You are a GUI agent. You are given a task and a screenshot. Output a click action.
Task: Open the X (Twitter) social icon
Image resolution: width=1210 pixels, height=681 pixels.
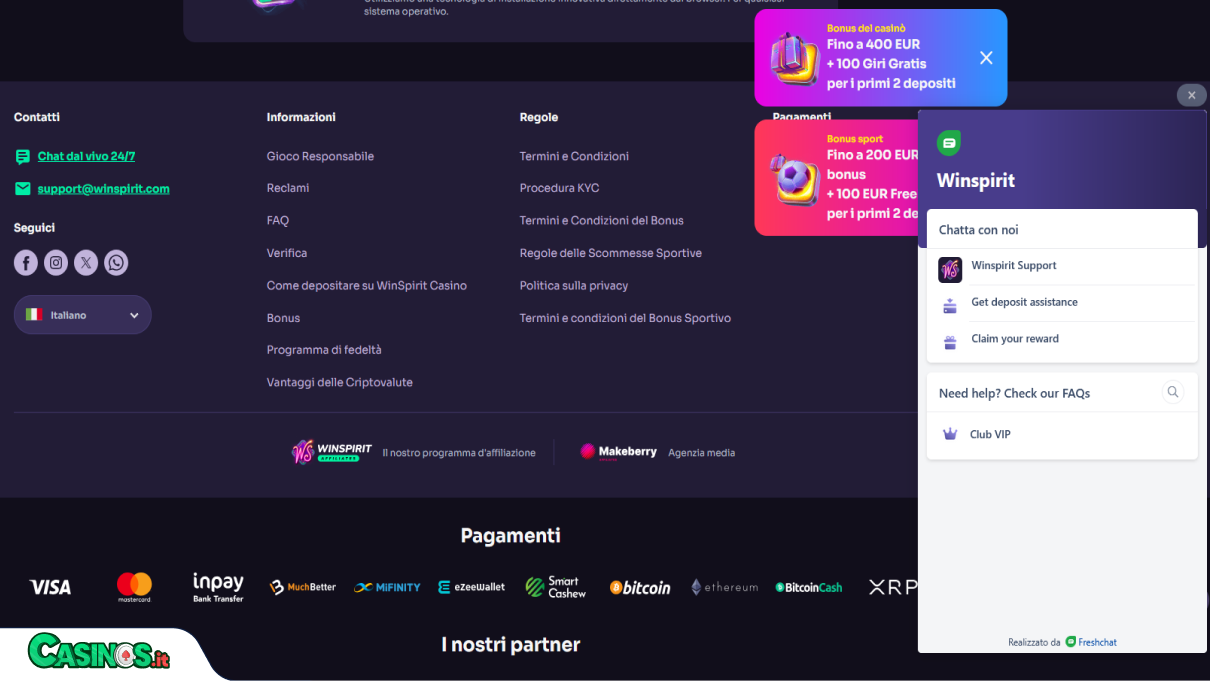pos(86,263)
